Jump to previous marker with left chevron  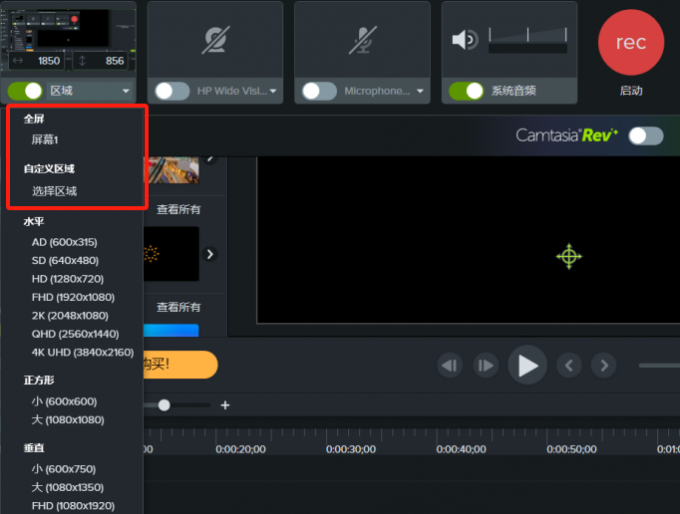pyautogui.click(x=569, y=366)
